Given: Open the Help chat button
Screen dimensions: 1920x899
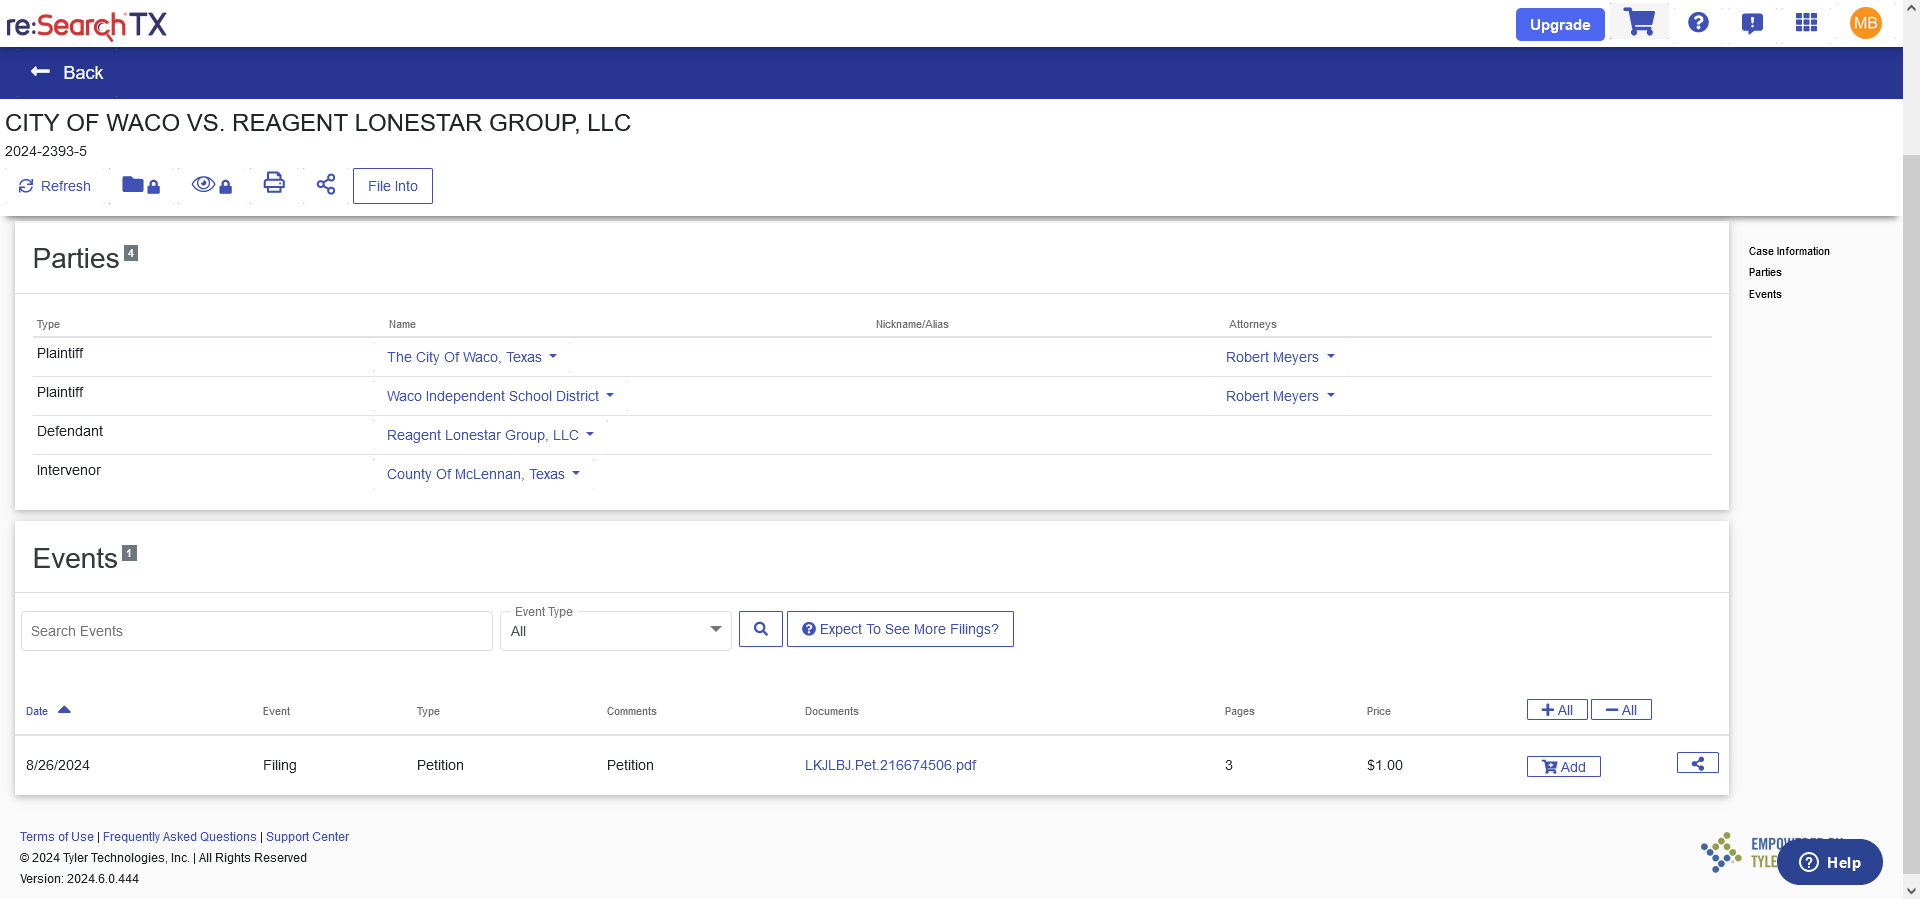Looking at the screenshot, I should (x=1830, y=862).
